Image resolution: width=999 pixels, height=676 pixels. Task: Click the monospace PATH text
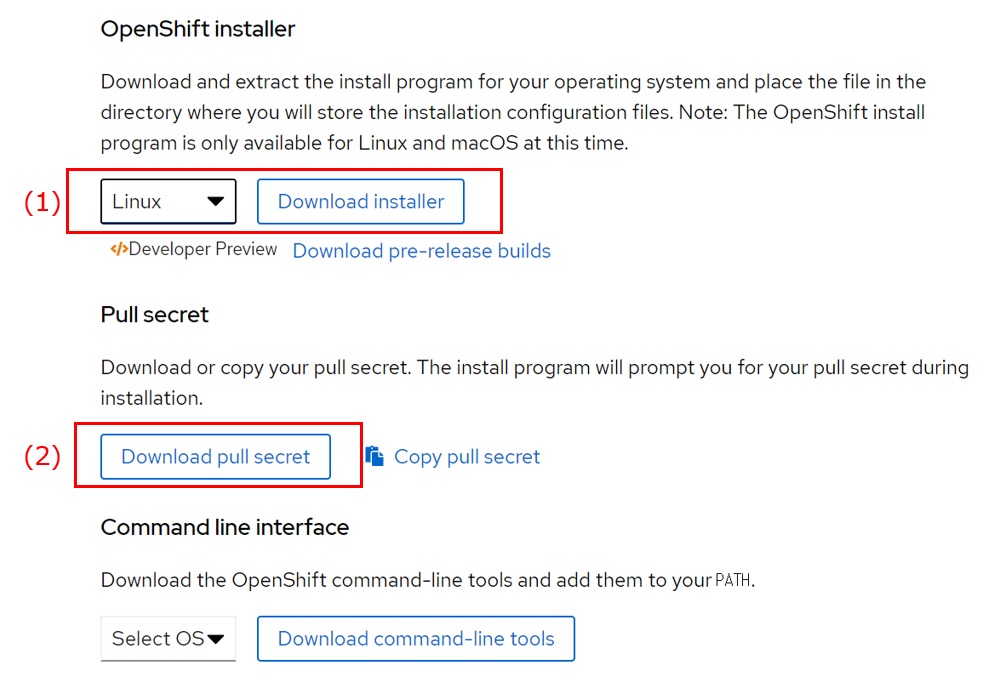(x=734, y=580)
